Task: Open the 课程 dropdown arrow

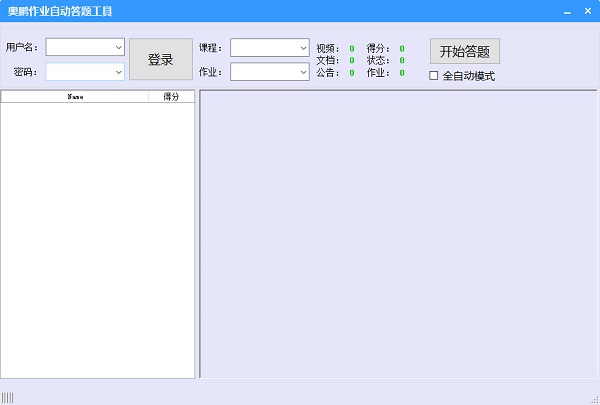Action: click(303, 47)
